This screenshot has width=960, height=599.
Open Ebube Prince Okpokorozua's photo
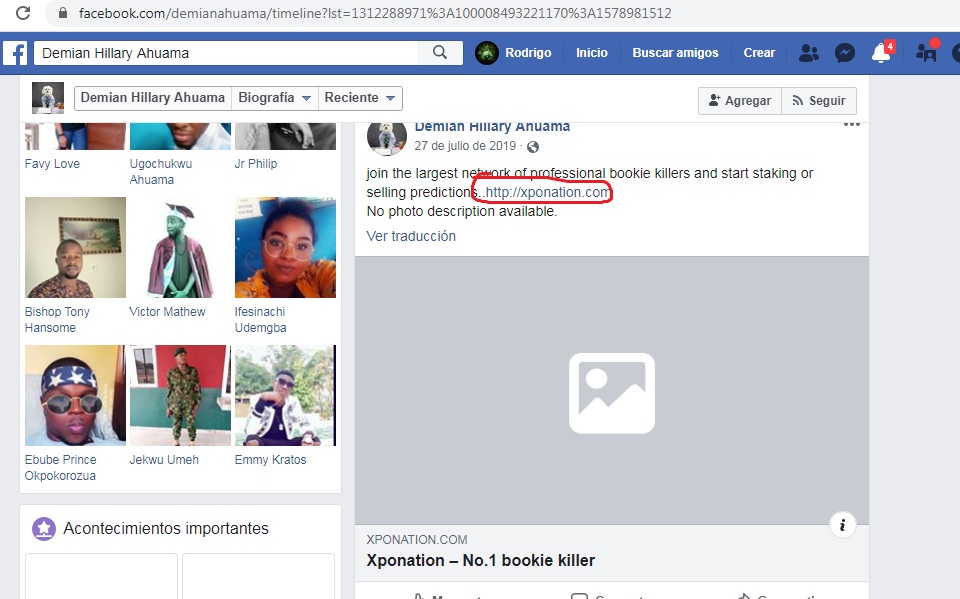(x=75, y=396)
